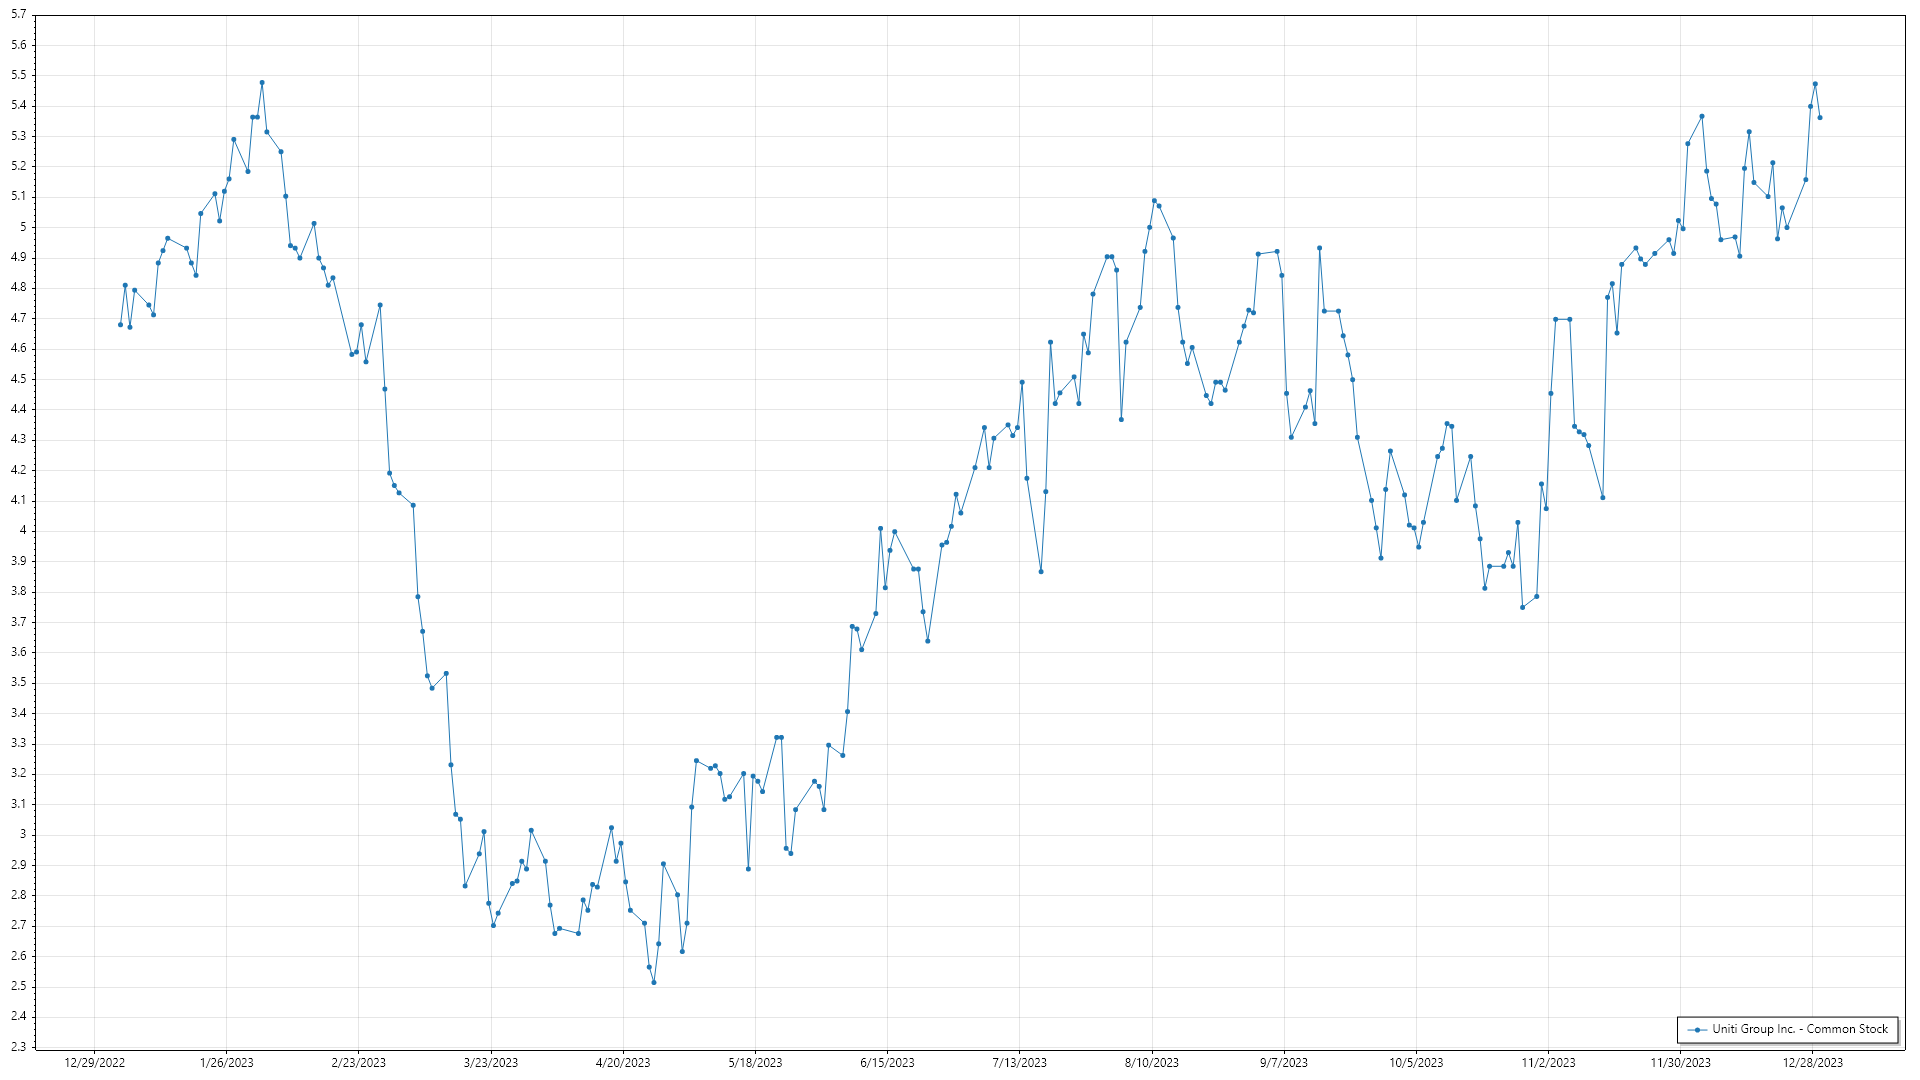Click the 12/28/2023 date axis label
Viewport: 1920px width, 1080px height.
(x=1813, y=1062)
